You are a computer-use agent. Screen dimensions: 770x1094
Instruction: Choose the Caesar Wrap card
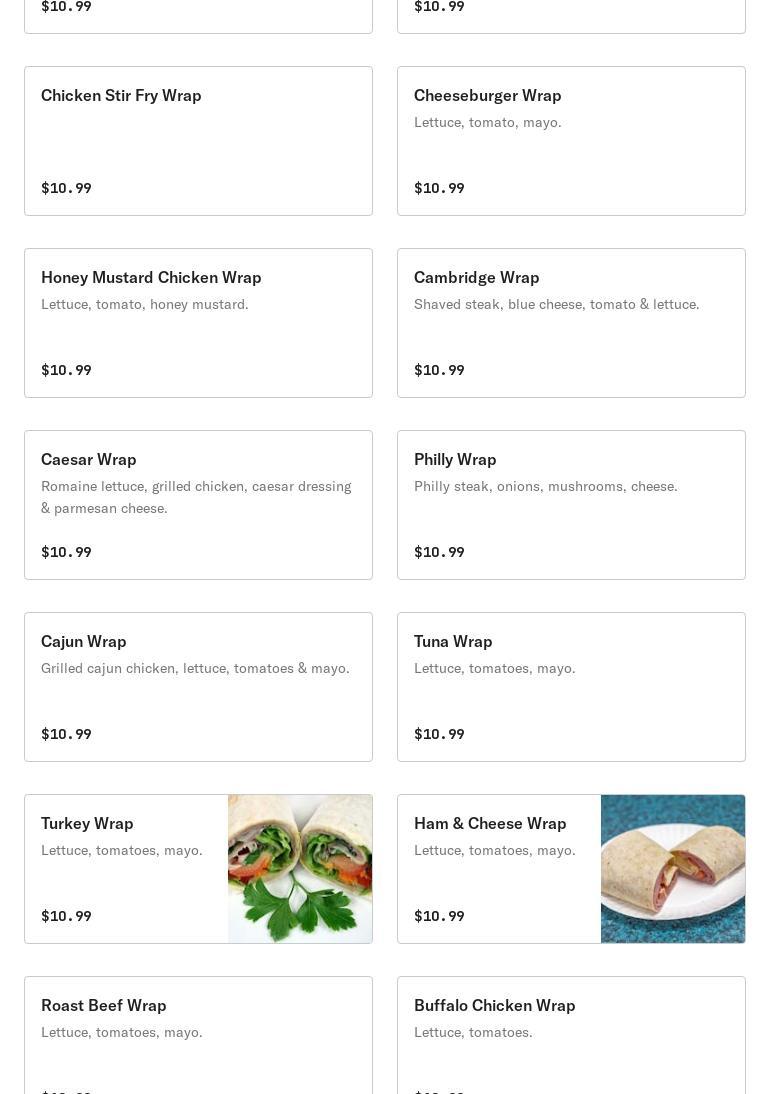pos(198,505)
